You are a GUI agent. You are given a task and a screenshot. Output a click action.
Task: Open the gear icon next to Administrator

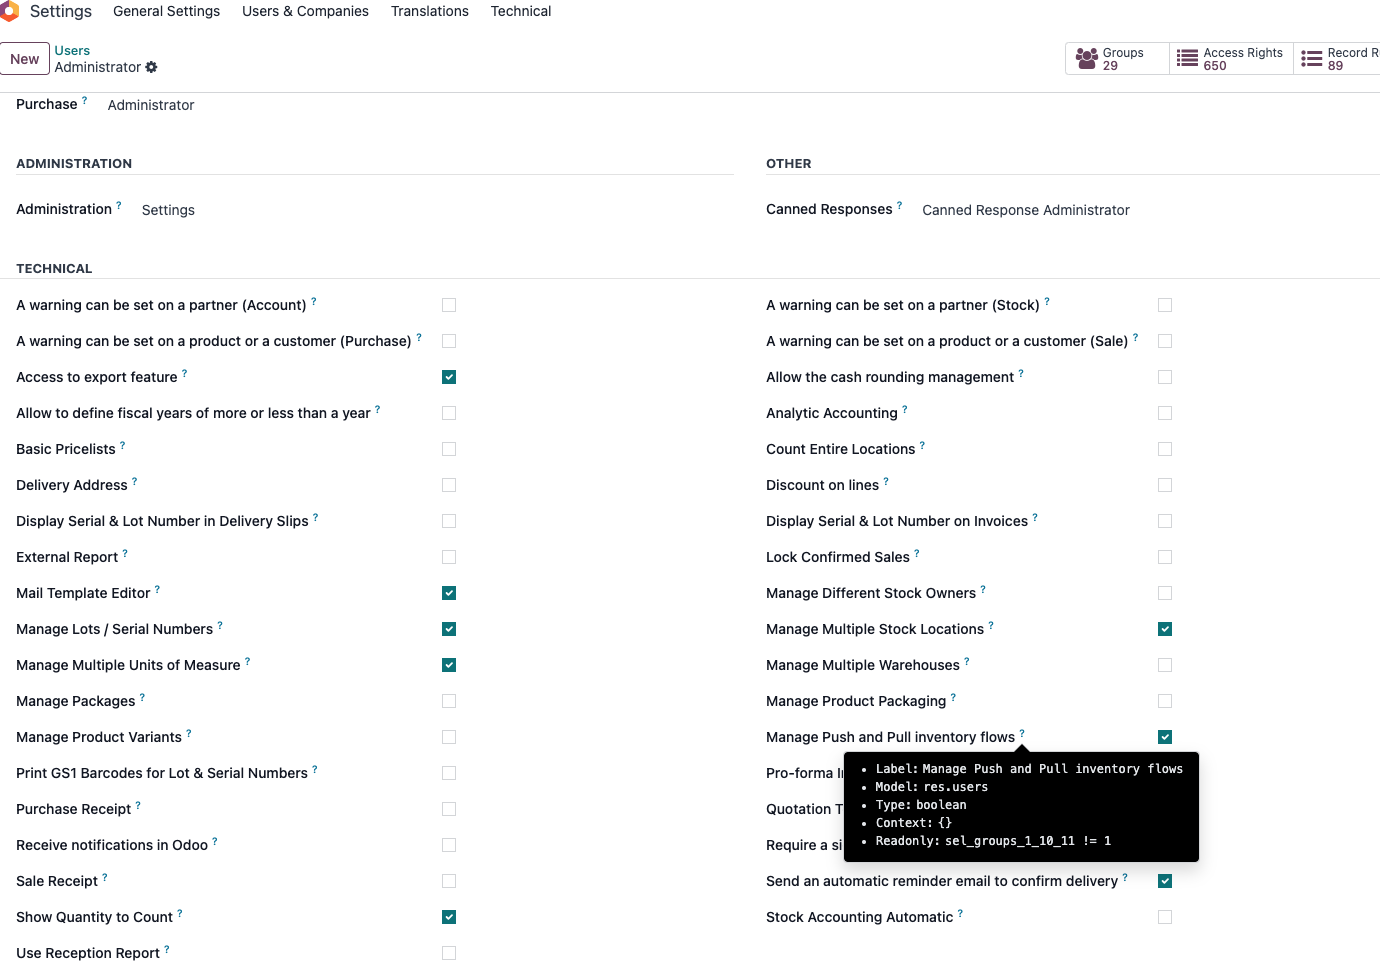(x=151, y=67)
